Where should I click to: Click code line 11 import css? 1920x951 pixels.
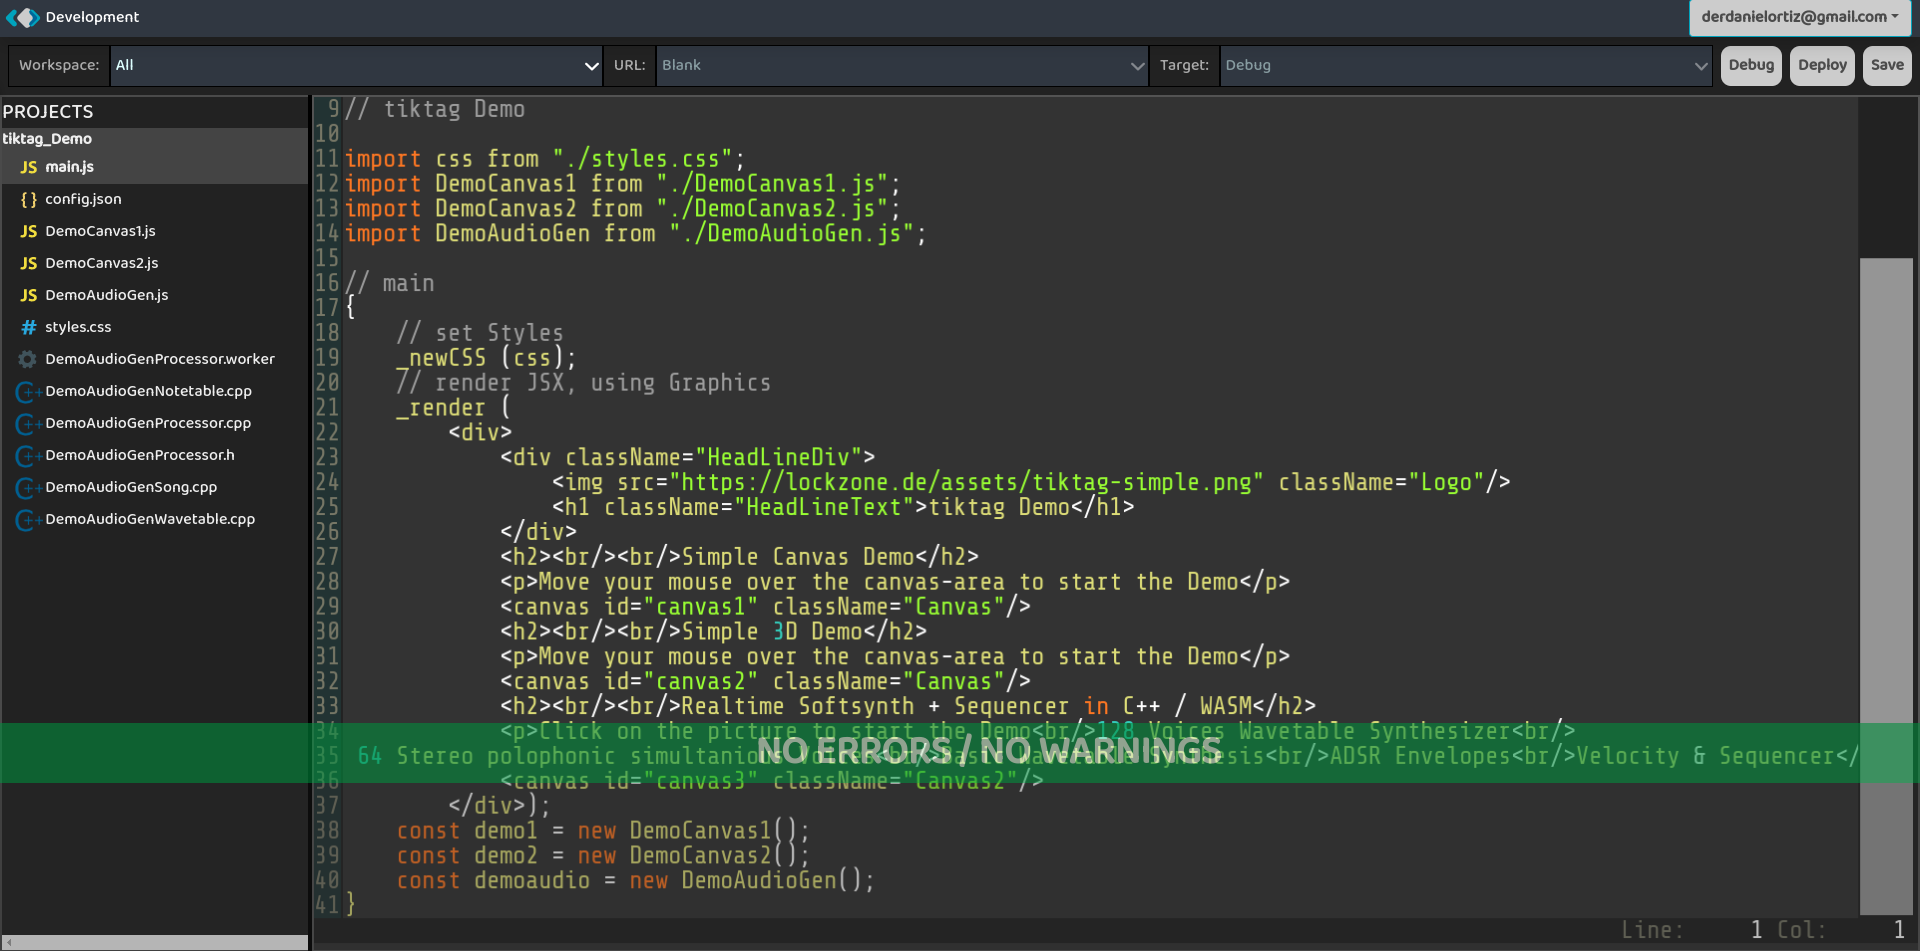[545, 159]
